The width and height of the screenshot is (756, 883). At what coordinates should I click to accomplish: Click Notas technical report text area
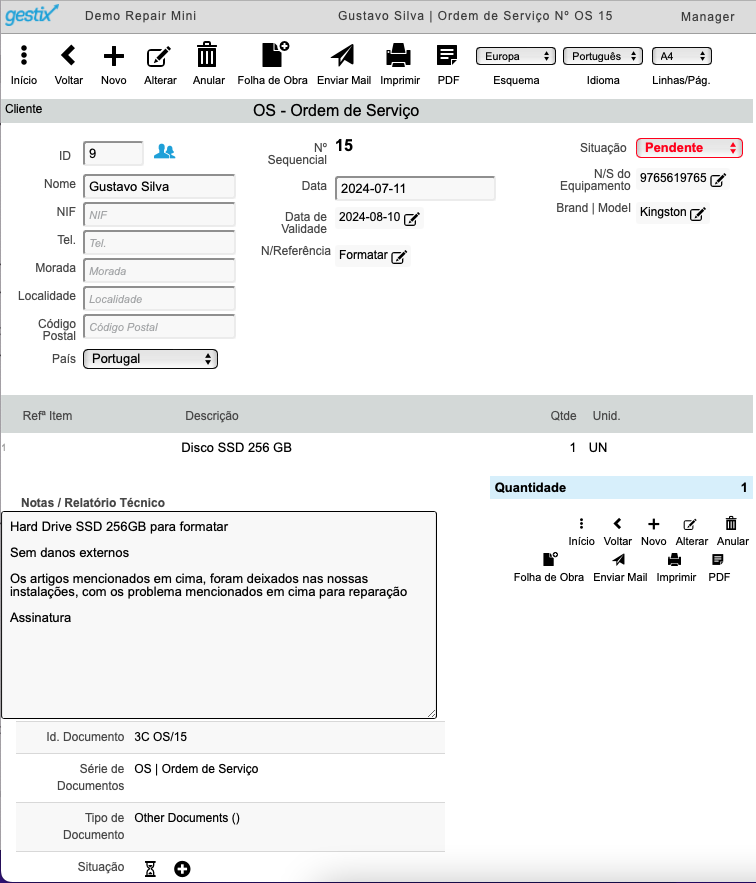pos(219,615)
